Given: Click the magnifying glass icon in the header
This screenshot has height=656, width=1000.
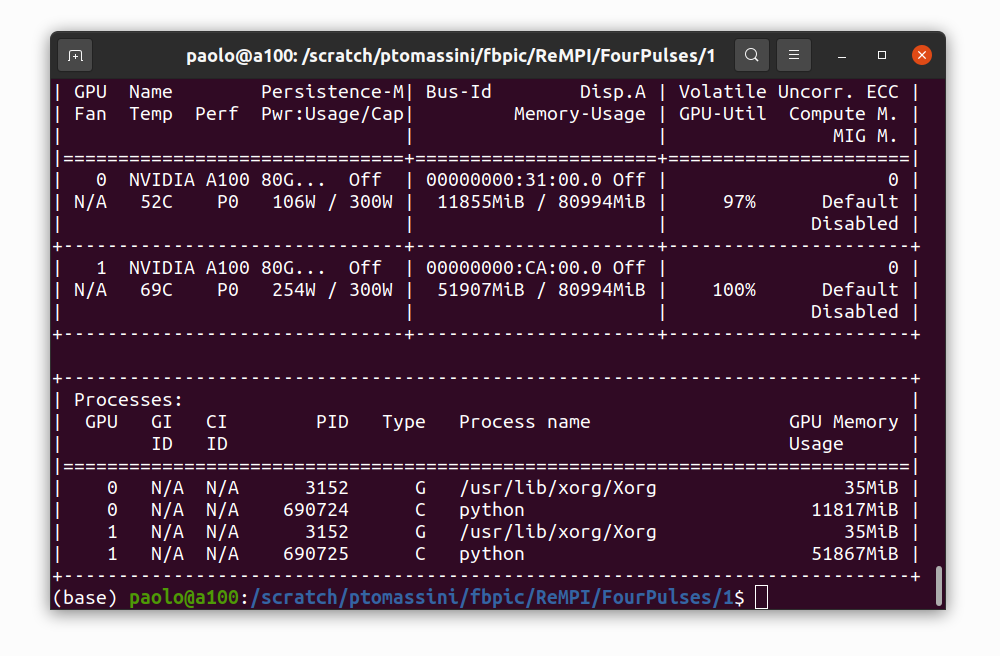Looking at the screenshot, I should click(x=751, y=55).
